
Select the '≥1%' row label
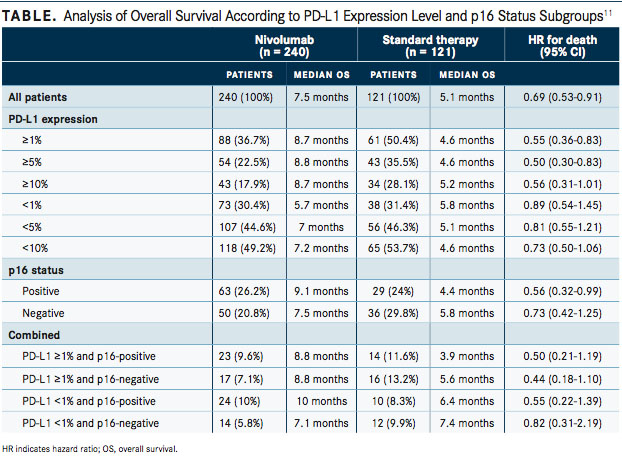pyautogui.click(x=32, y=140)
